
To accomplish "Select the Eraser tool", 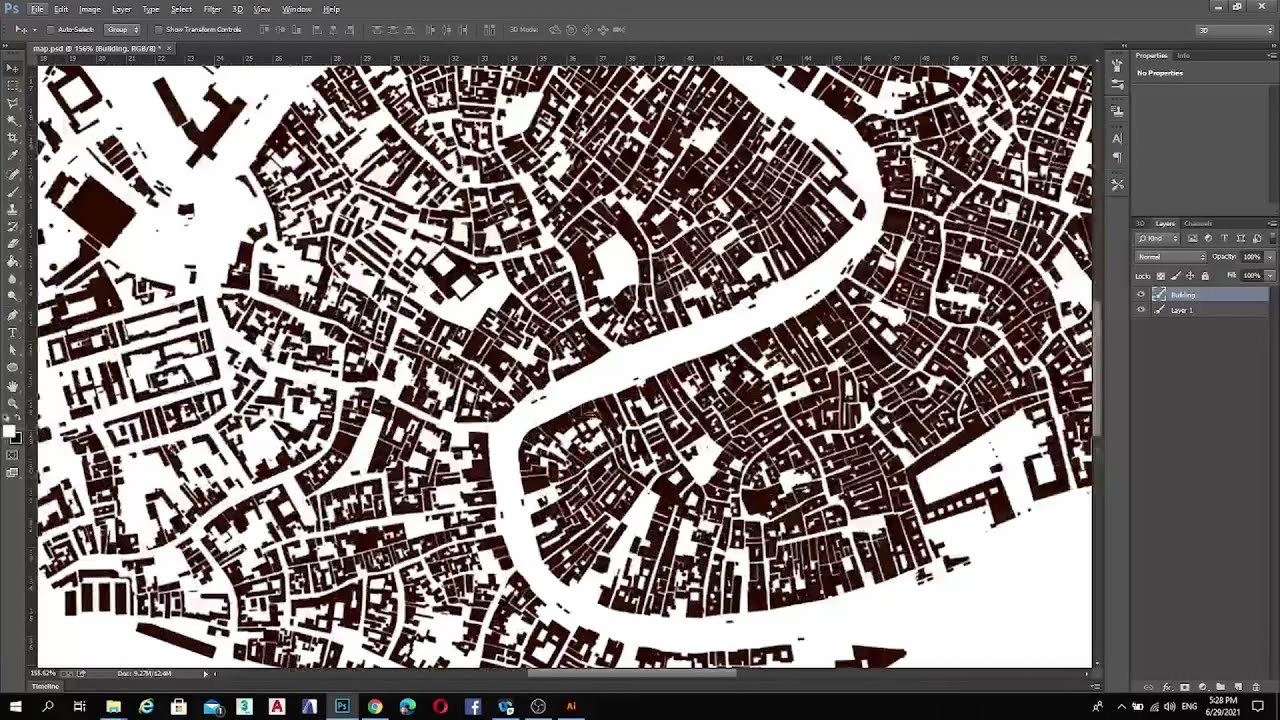I will pyautogui.click(x=13, y=242).
